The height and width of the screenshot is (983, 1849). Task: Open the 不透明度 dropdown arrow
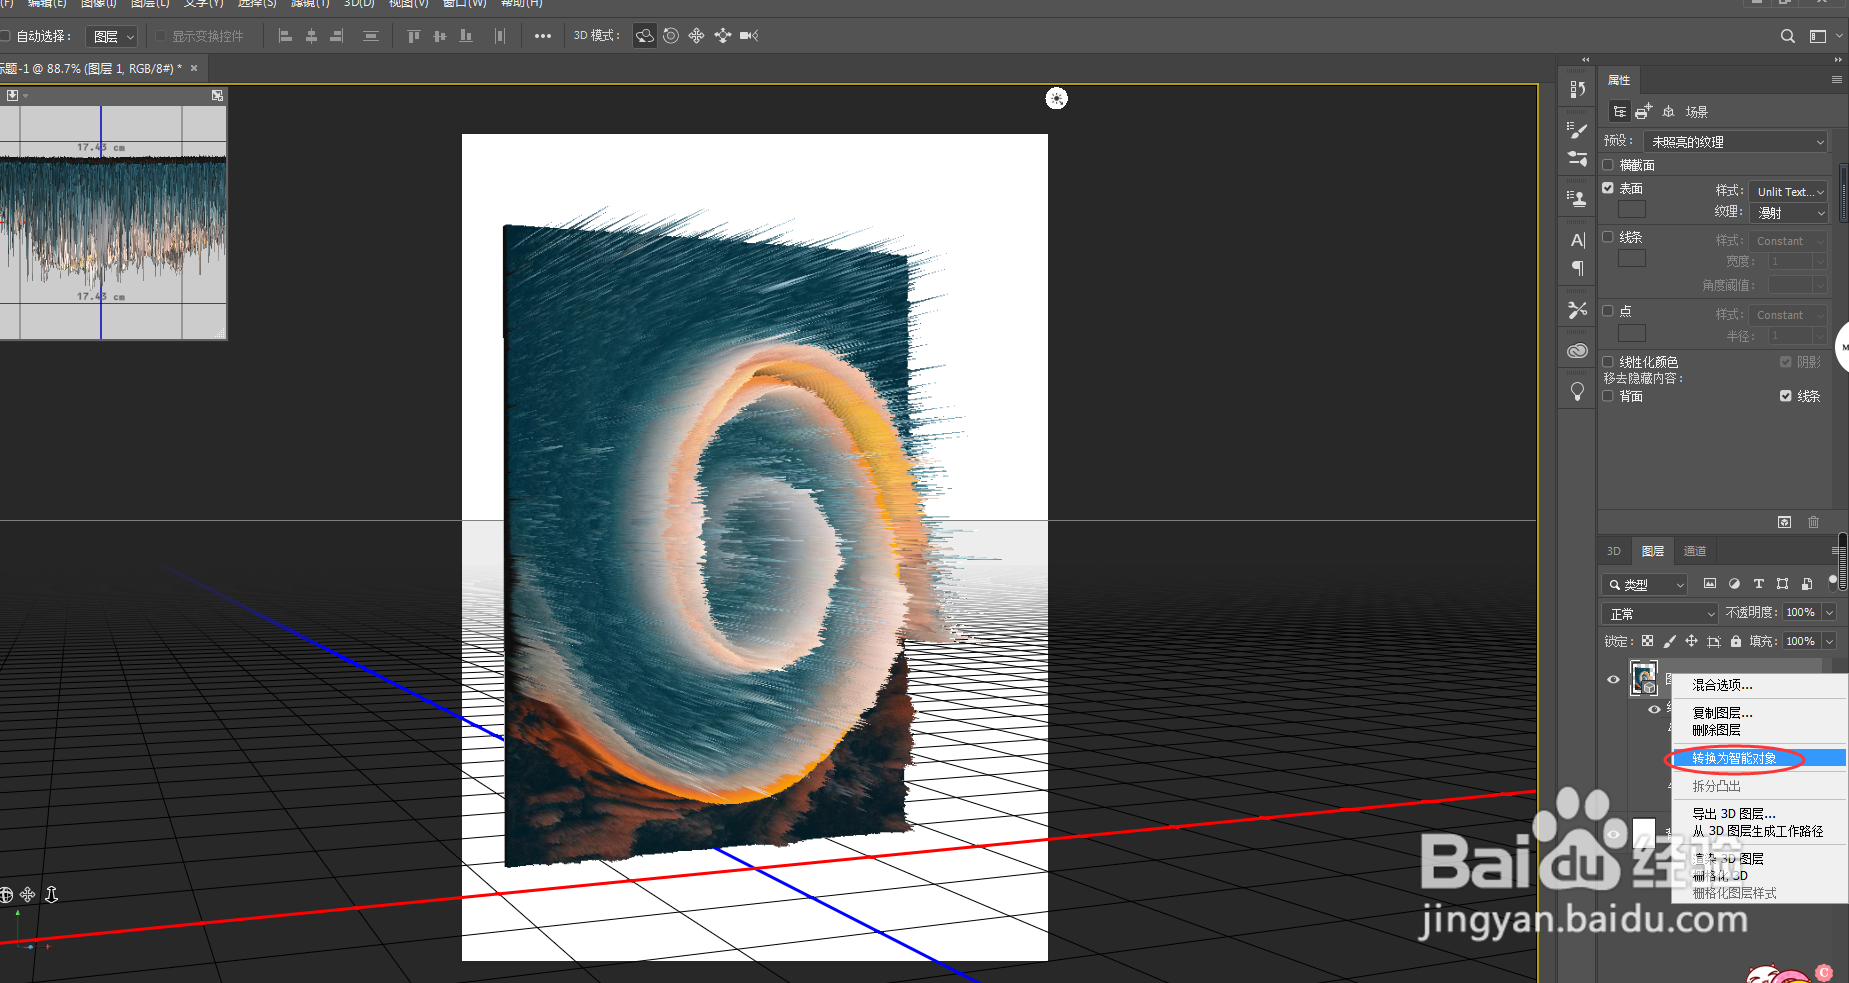[1829, 612]
